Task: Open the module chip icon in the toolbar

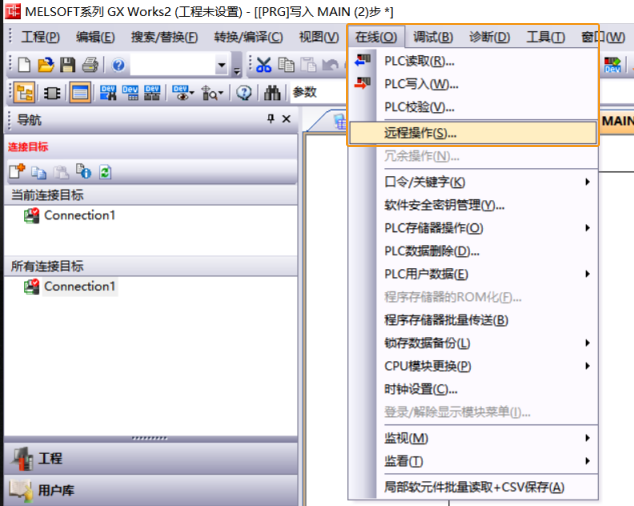Action: (x=52, y=93)
